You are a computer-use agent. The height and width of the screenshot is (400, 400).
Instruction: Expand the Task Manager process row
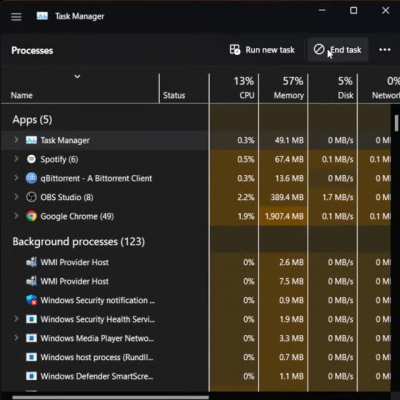[16, 140]
